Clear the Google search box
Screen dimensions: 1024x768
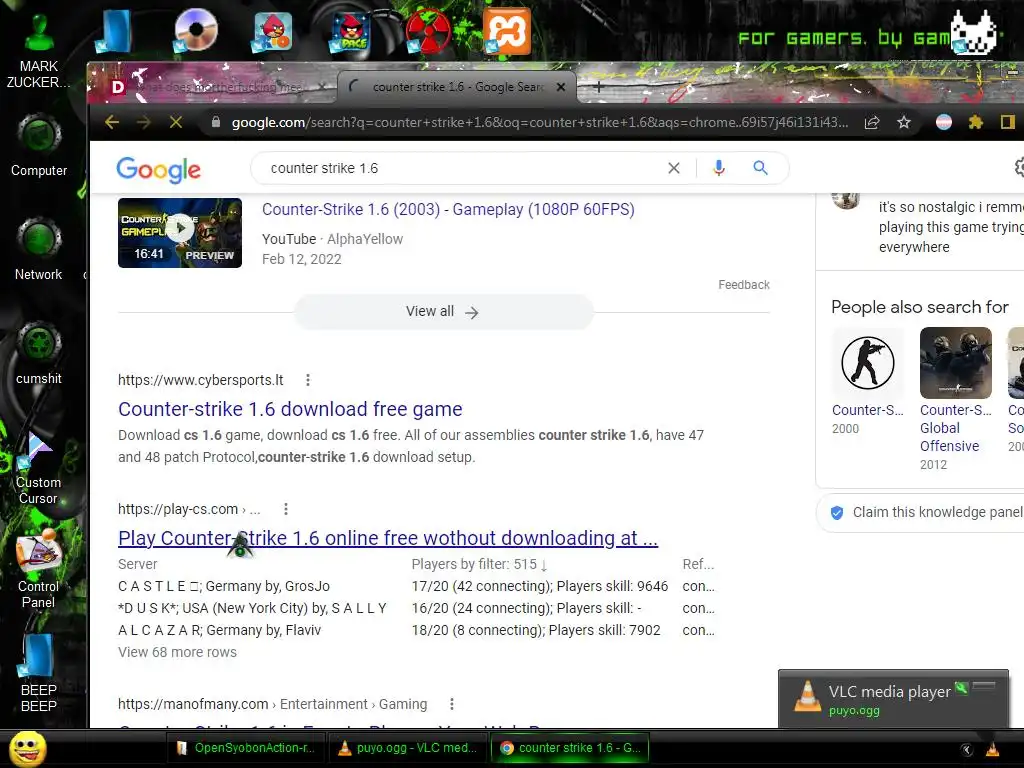[674, 168]
